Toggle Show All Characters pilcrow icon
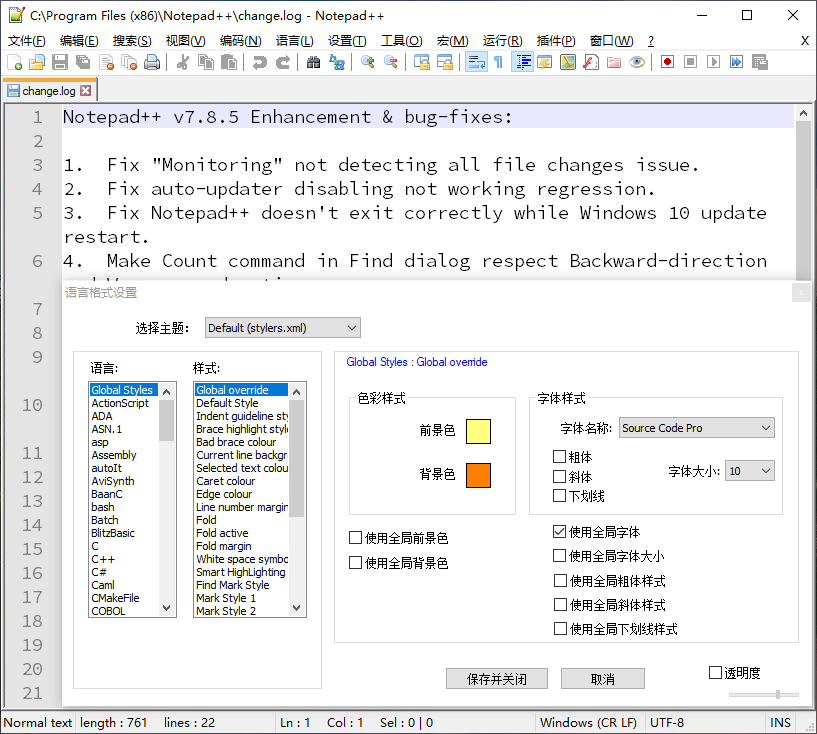The width and height of the screenshot is (817, 734). (x=499, y=63)
